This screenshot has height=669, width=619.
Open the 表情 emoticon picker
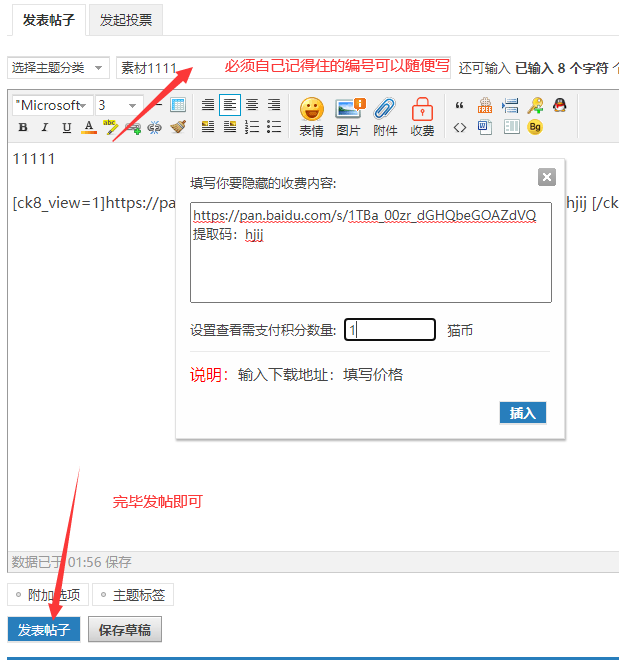(x=312, y=116)
